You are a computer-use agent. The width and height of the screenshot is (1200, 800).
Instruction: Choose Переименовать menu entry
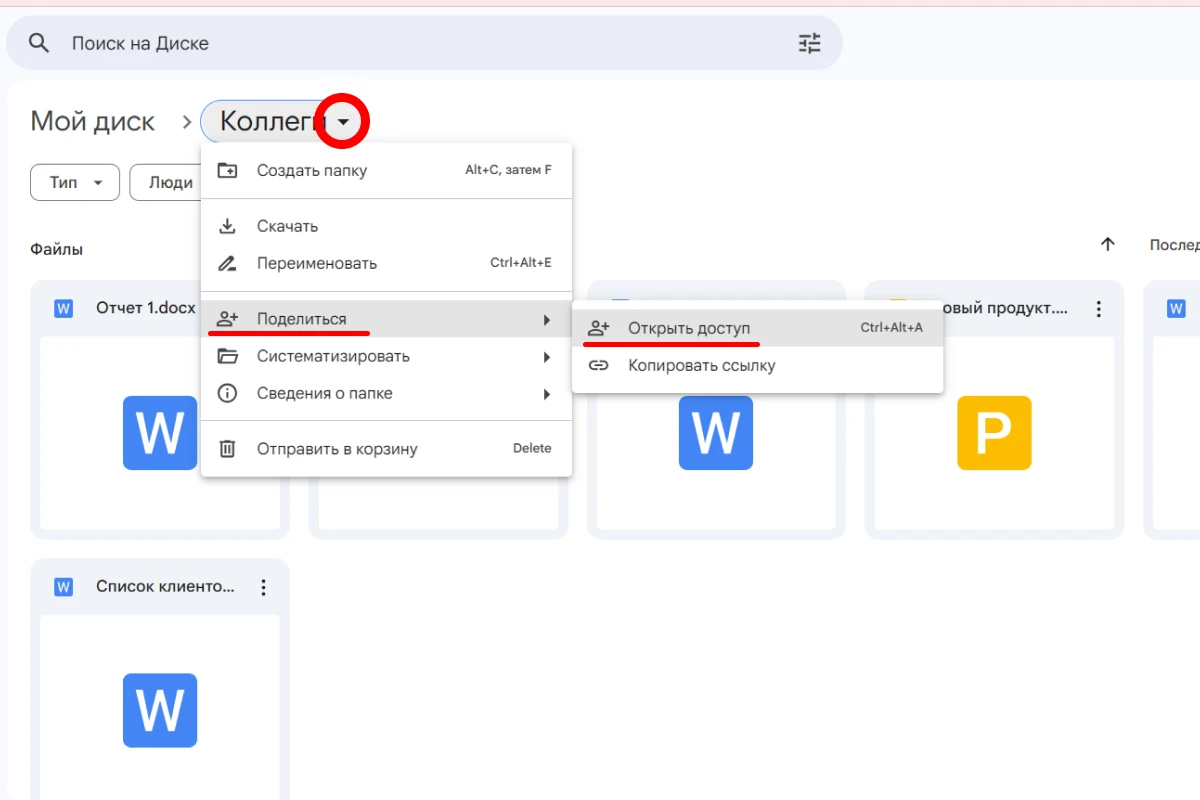coord(386,263)
